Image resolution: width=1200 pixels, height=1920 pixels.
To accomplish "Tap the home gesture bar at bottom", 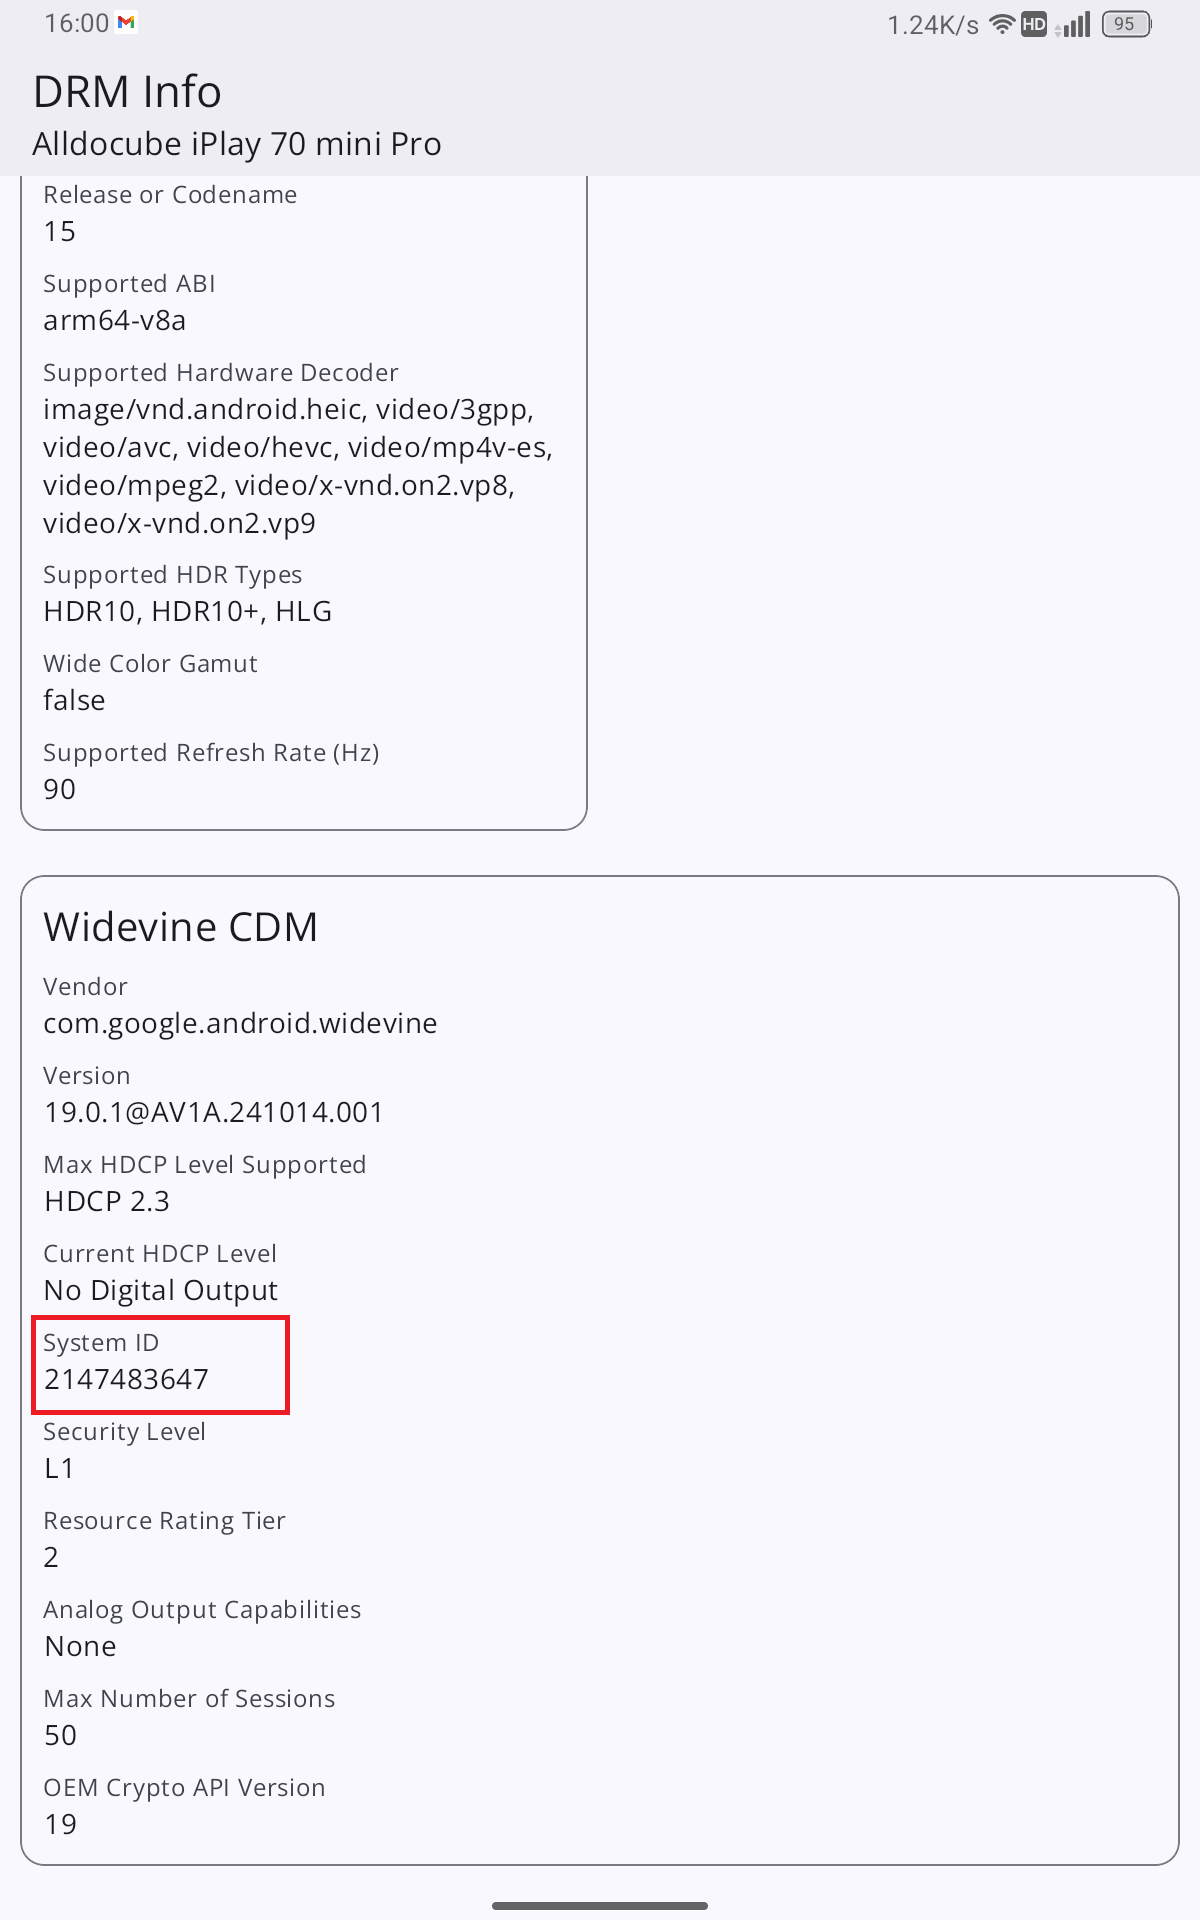I will point(600,1906).
